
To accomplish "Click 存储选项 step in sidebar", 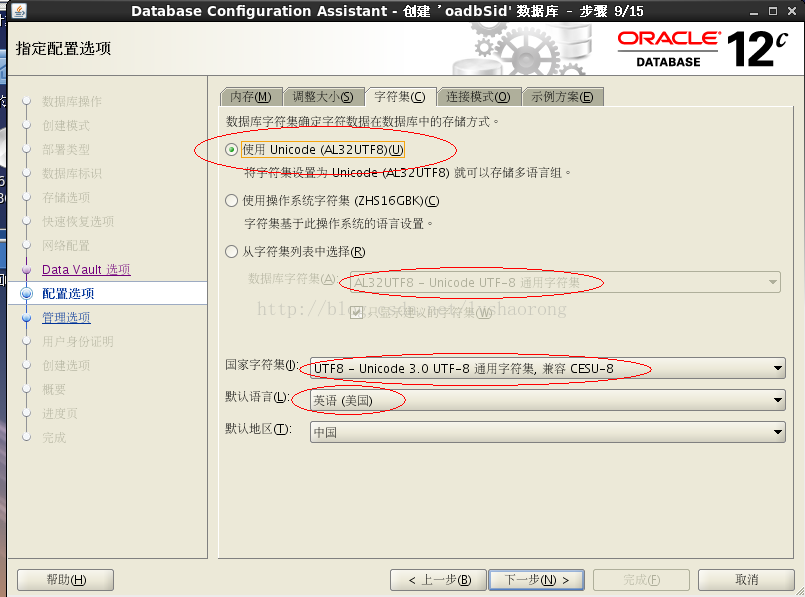I will pos(66,198).
